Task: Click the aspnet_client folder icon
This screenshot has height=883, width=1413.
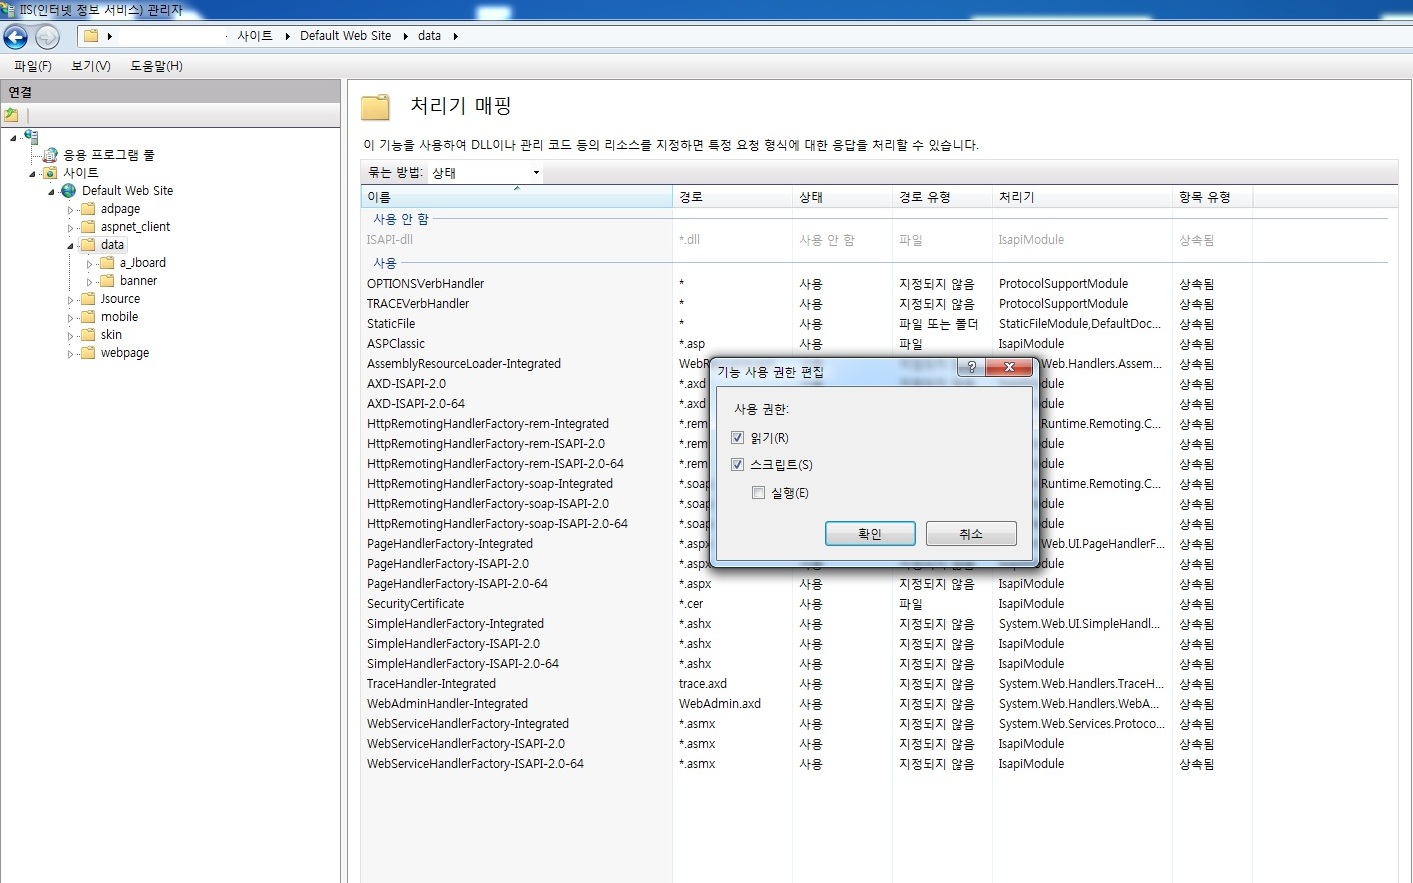Action: pos(88,227)
